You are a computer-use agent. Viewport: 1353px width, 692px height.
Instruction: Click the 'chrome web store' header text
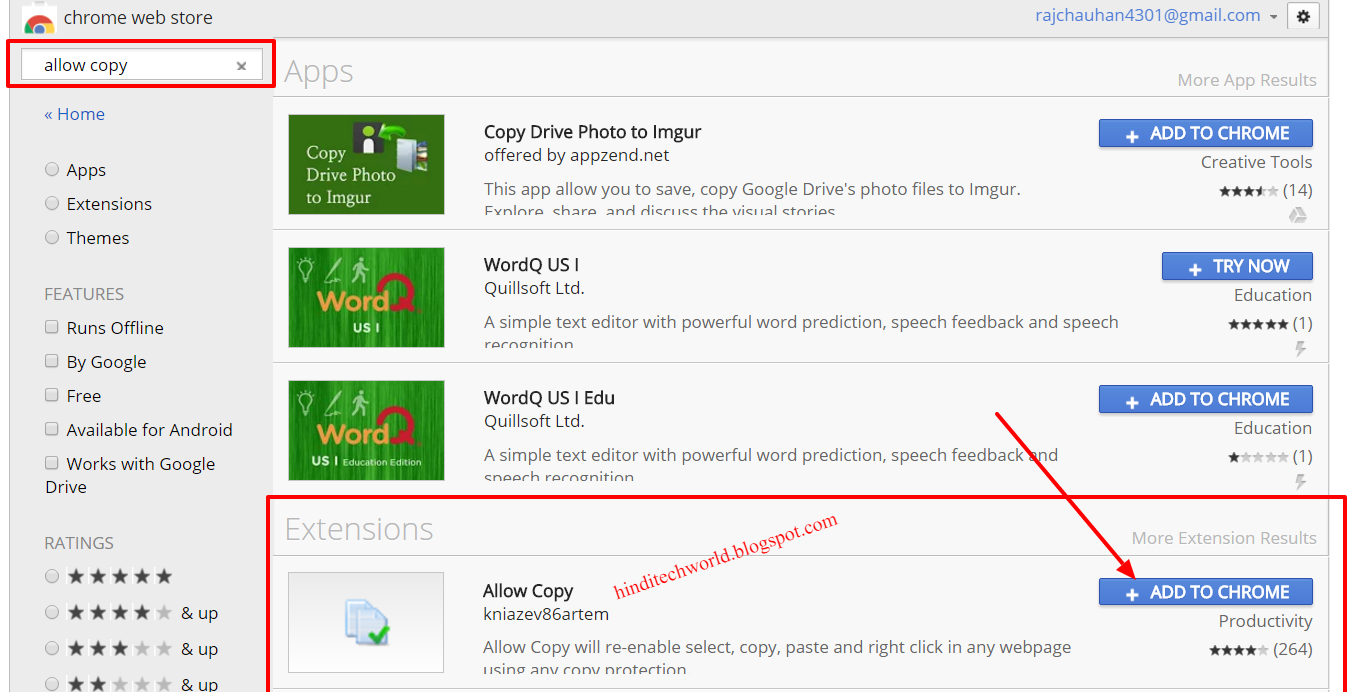click(138, 18)
